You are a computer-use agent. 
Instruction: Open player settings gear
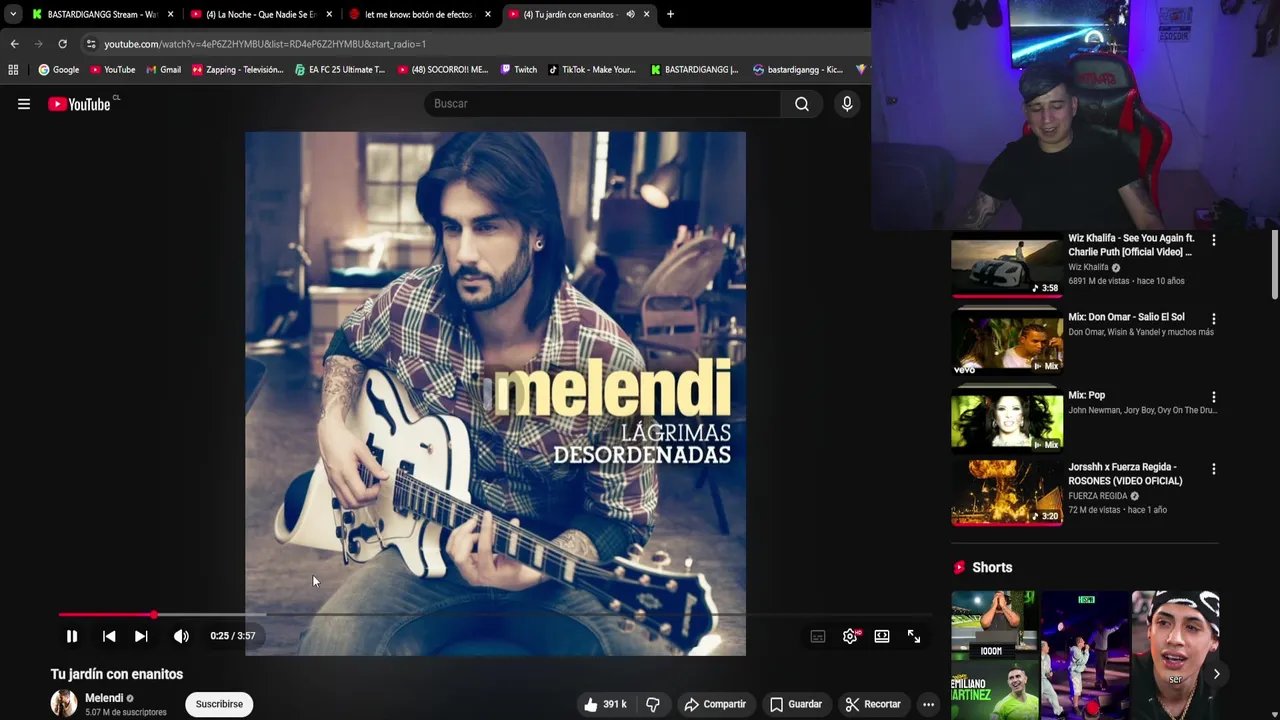[x=850, y=636]
